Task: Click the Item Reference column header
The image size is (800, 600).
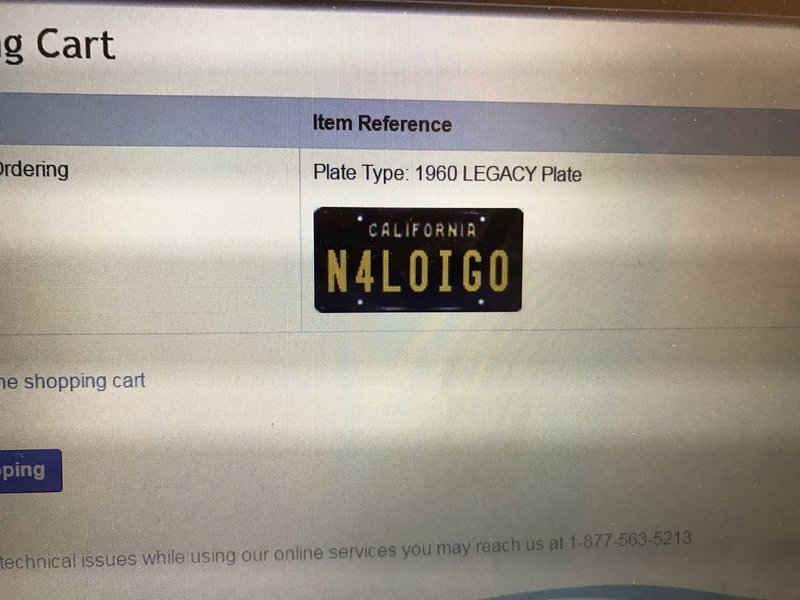Action: click(x=382, y=124)
